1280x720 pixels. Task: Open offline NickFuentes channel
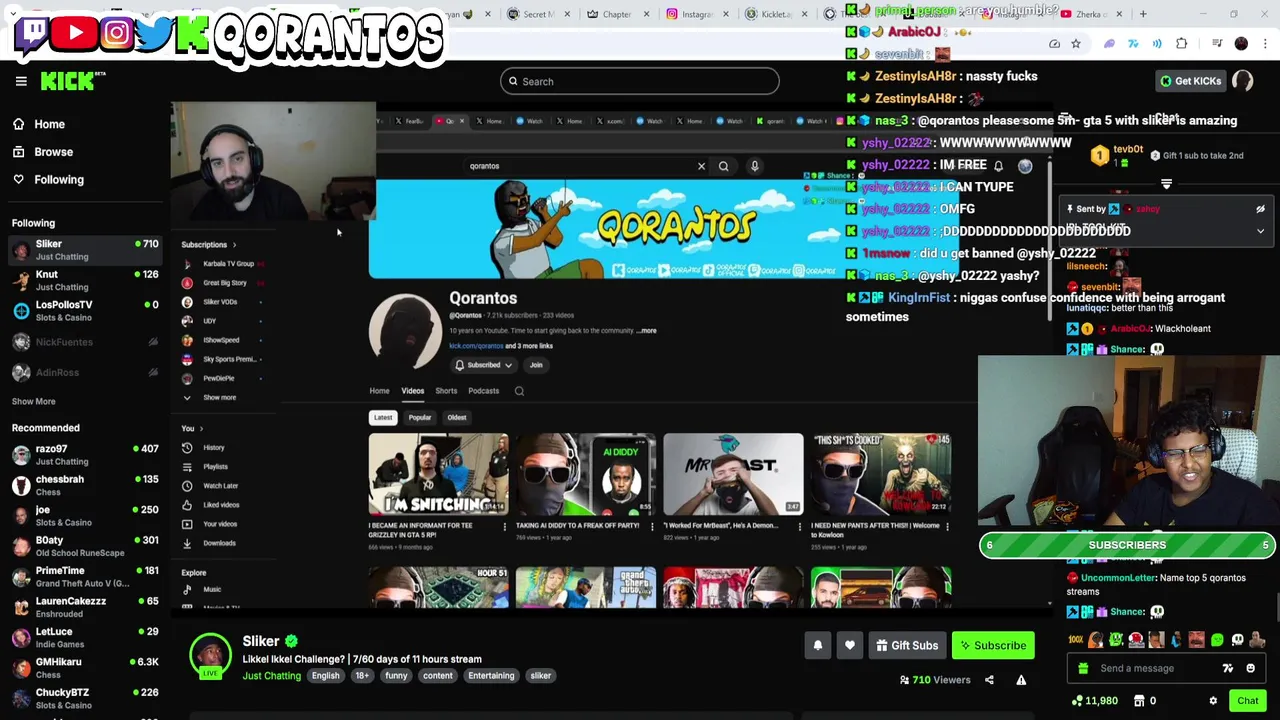coord(85,342)
